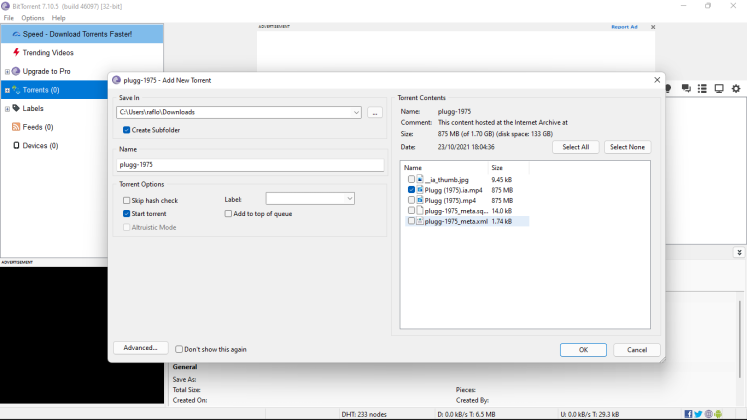Viewport: 747px width, 420px height.
Task: Uncheck the Plugg (1975).ia.mp4 checkbox
Action: pyautogui.click(x=411, y=190)
